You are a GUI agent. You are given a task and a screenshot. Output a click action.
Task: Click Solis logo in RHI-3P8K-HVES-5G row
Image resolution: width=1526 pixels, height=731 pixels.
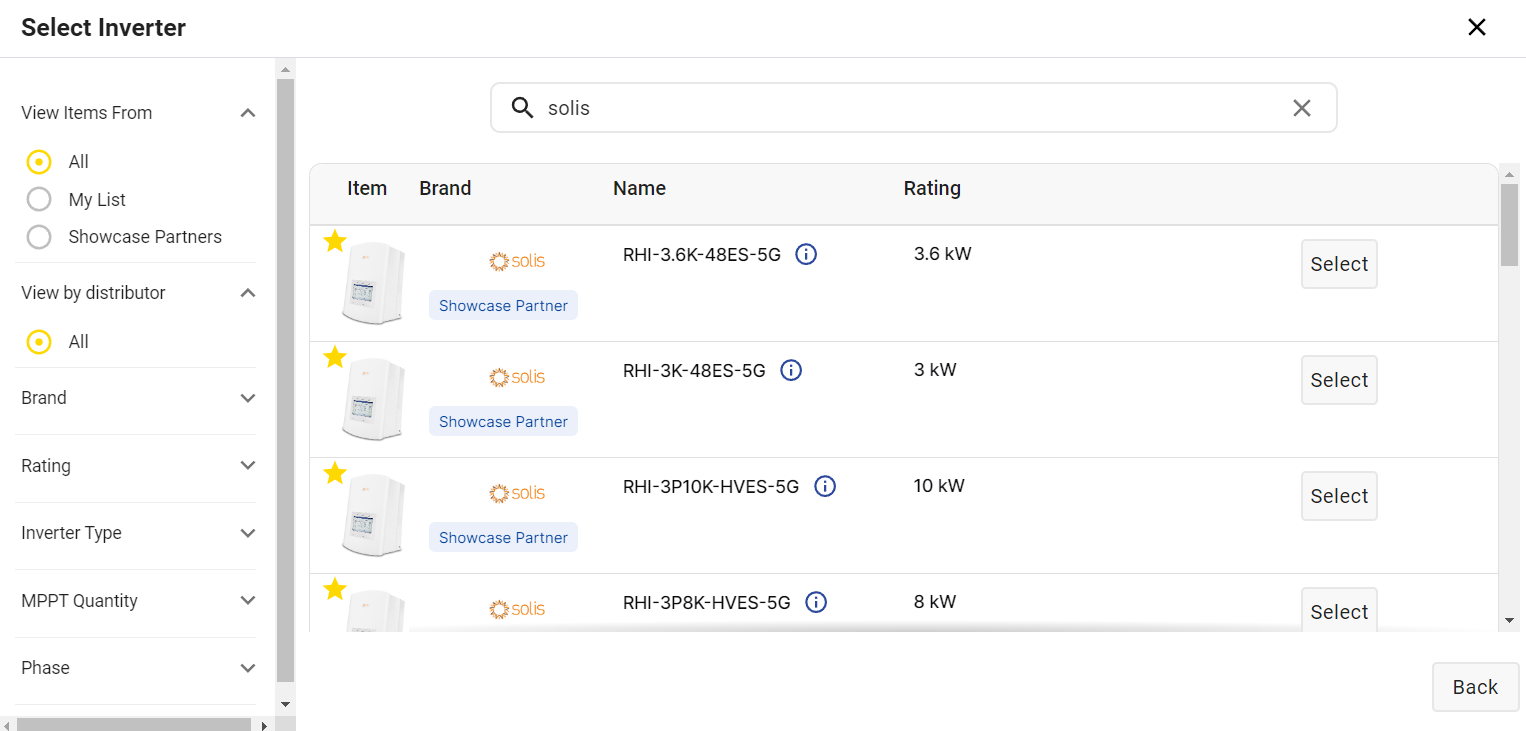click(517, 609)
